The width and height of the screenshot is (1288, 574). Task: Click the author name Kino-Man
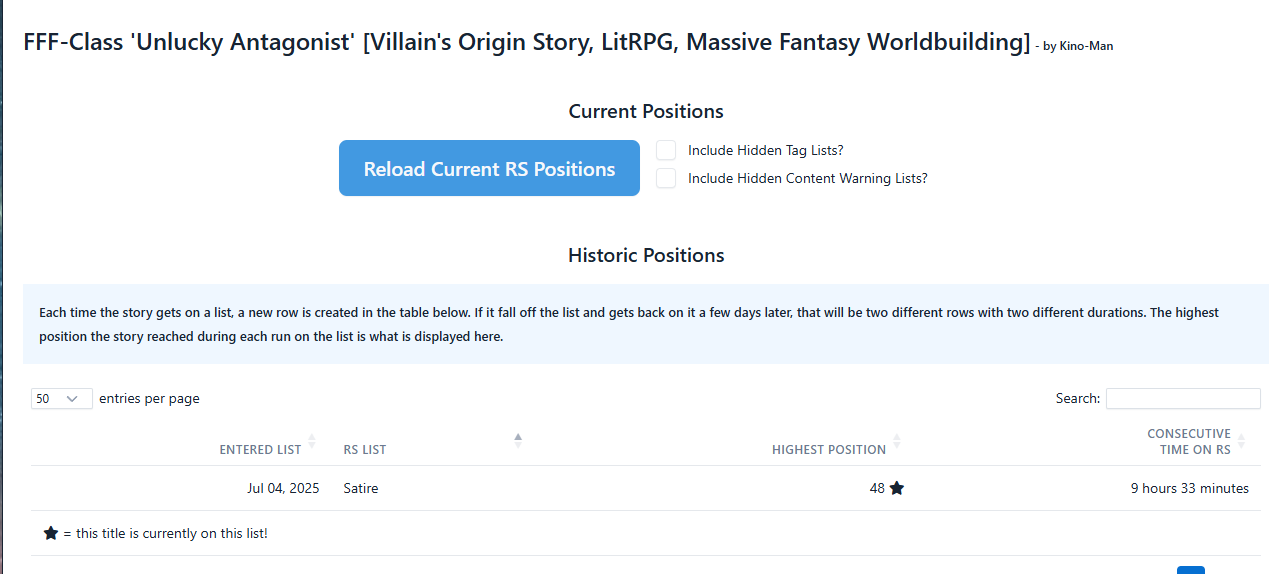(x=1087, y=46)
